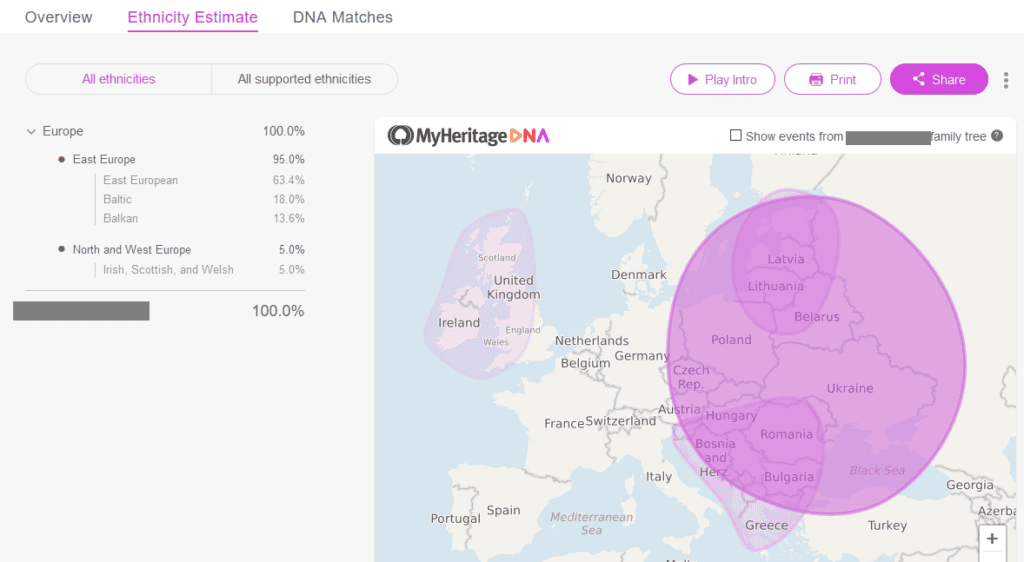Viewport: 1024px width, 562px height.
Task: Click the United Kingdom label on the map
Action: coord(513,287)
